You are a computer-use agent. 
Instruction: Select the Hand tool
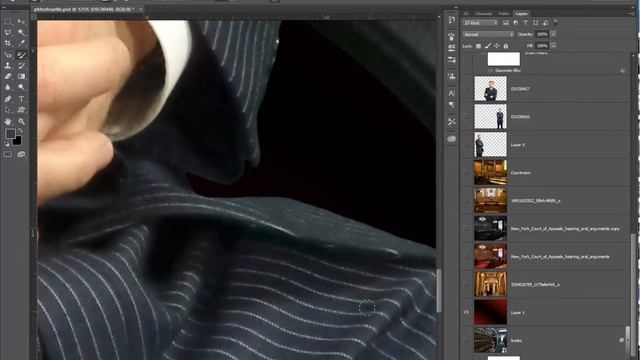click(x=8, y=121)
